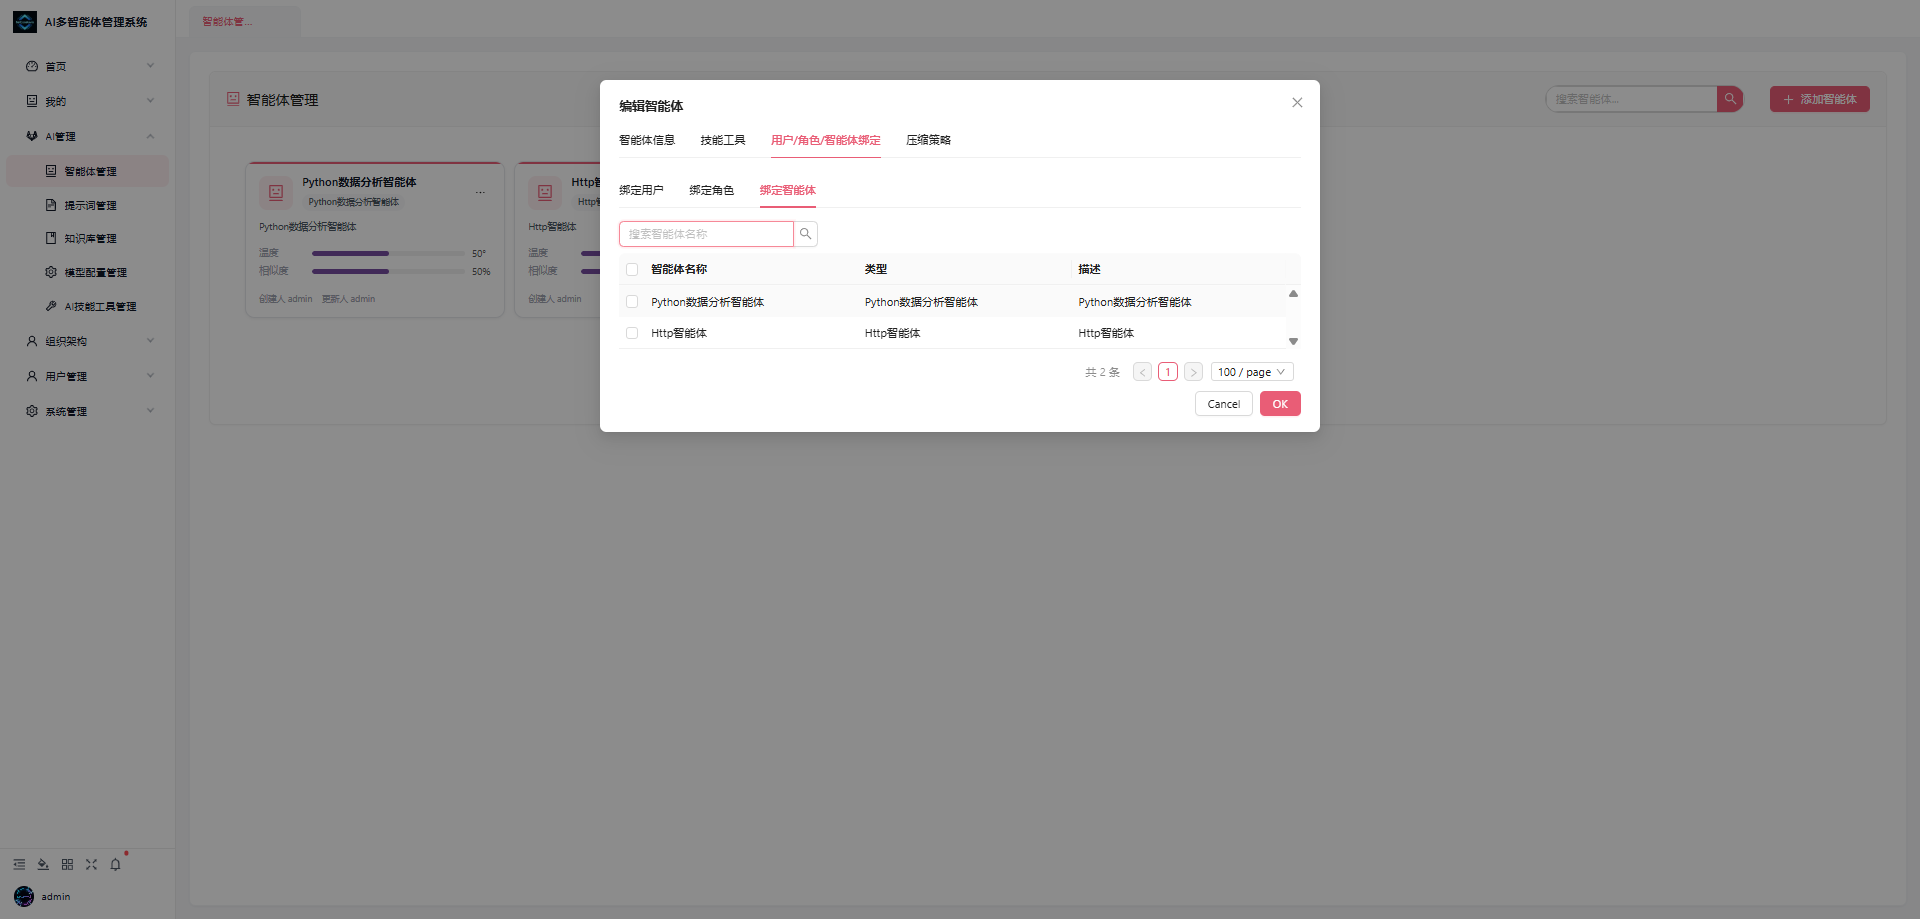This screenshot has height=919, width=1920.
Task: Click the app logo in sidebar header
Action: (25, 22)
